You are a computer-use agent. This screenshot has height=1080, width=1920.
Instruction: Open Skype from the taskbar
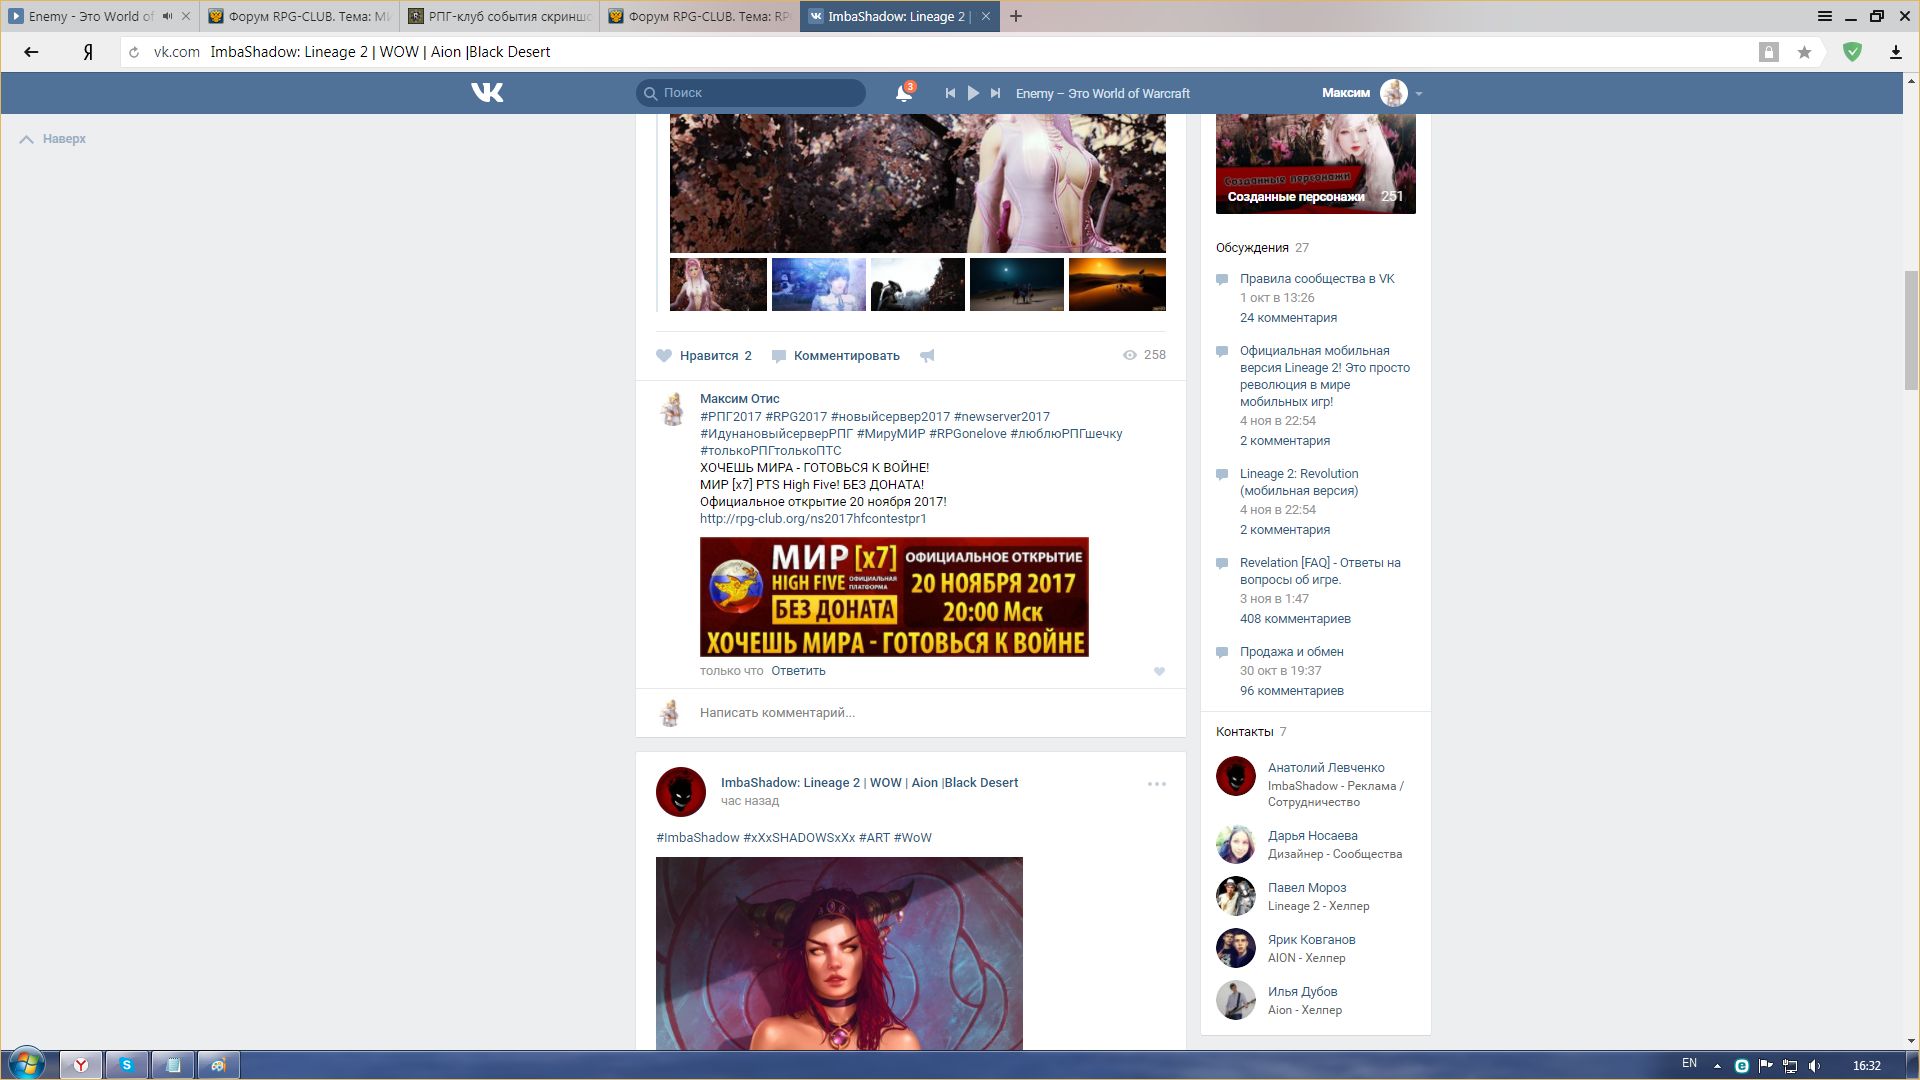click(127, 1065)
